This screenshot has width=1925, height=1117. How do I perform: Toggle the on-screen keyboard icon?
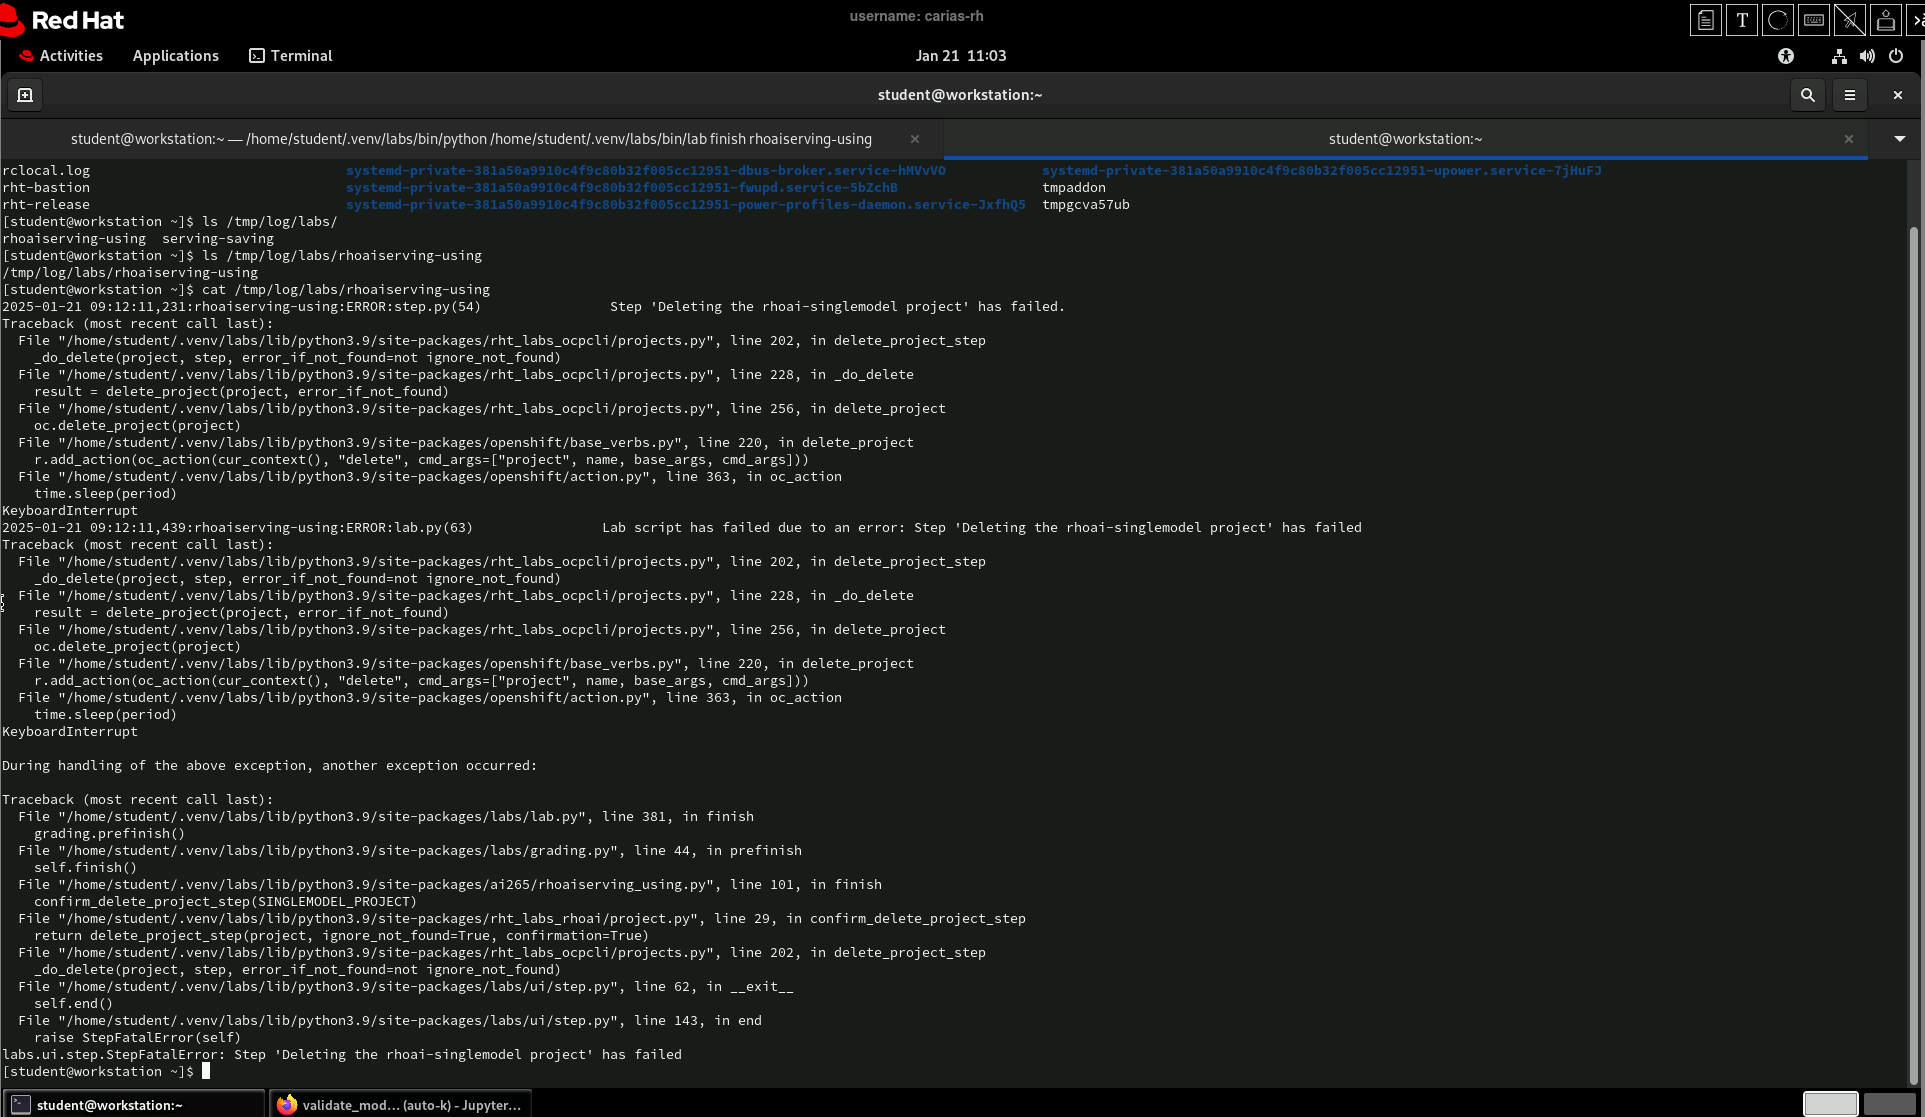[1813, 20]
